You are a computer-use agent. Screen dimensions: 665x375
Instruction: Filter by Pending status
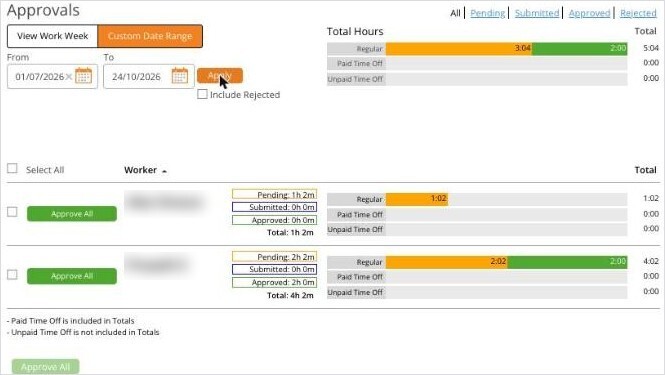click(x=487, y=13)
